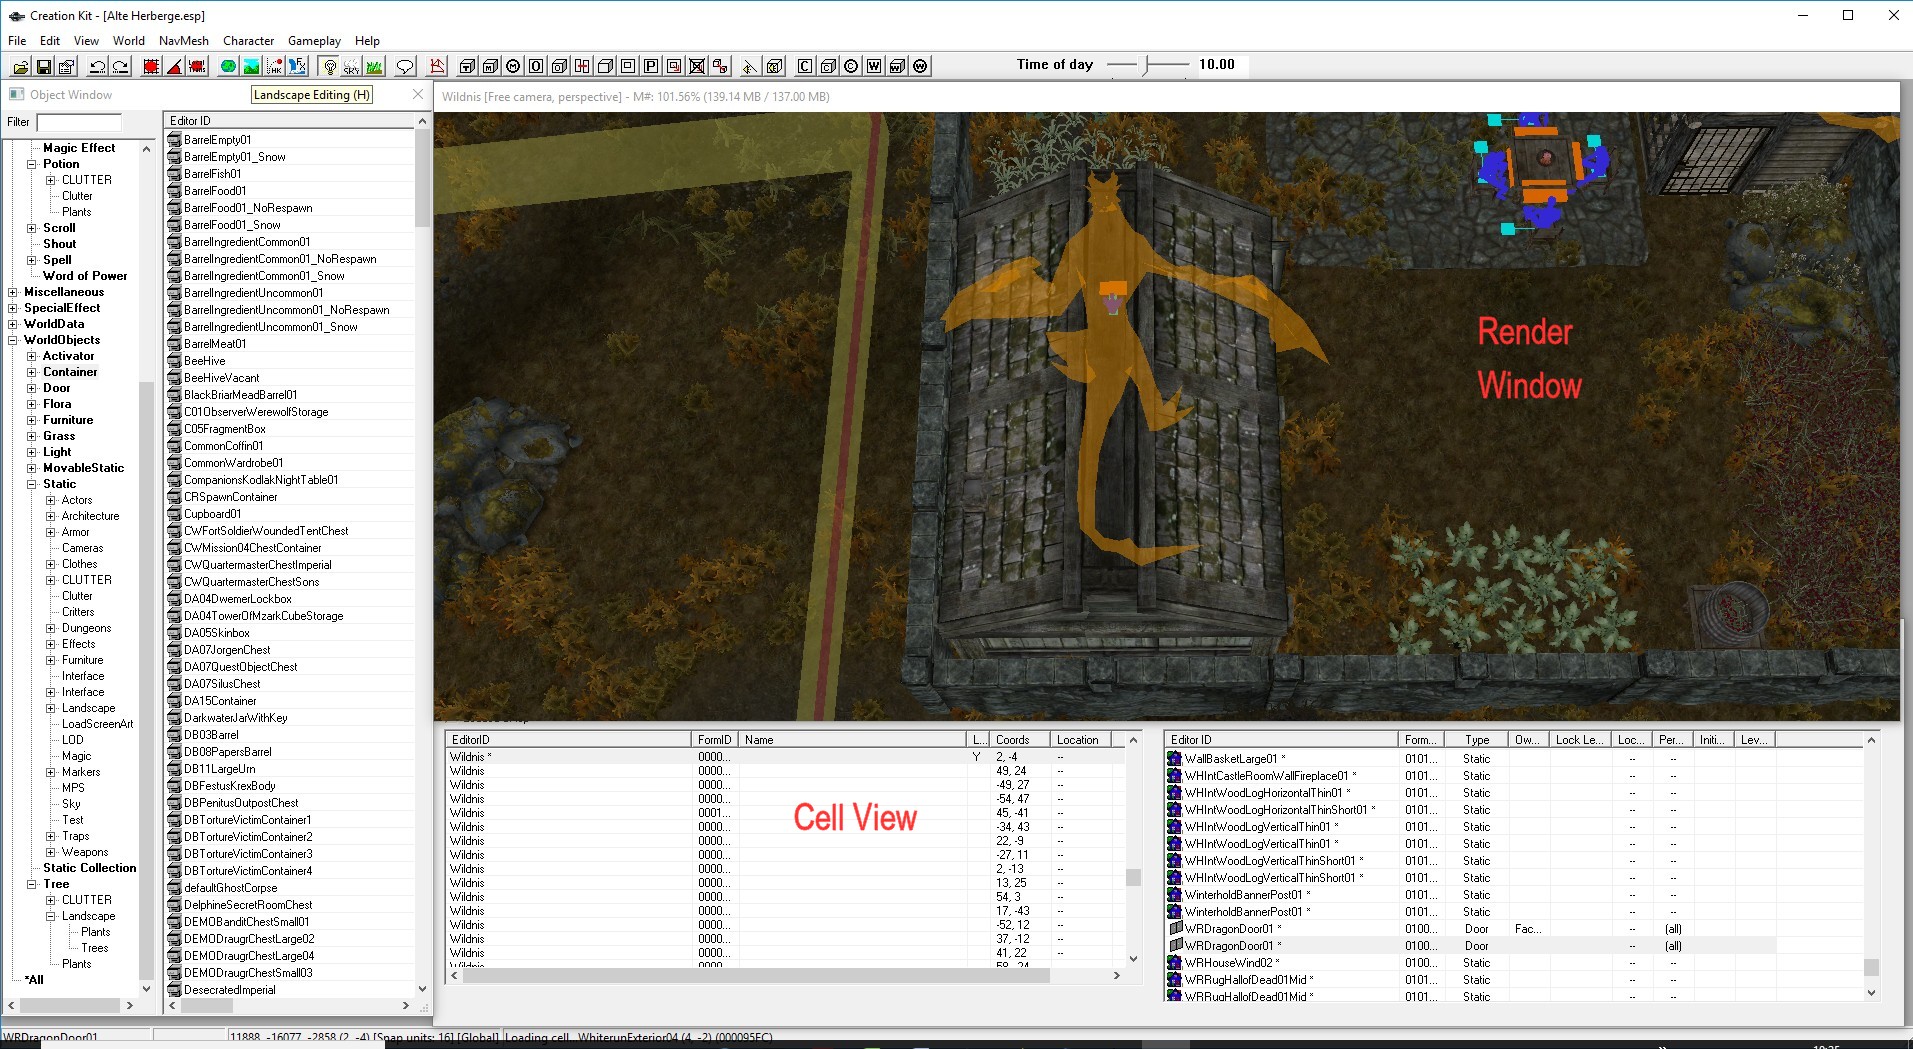Open a plugin file with the folder icon
The image size is (1913, 1049).
(20, 67)
